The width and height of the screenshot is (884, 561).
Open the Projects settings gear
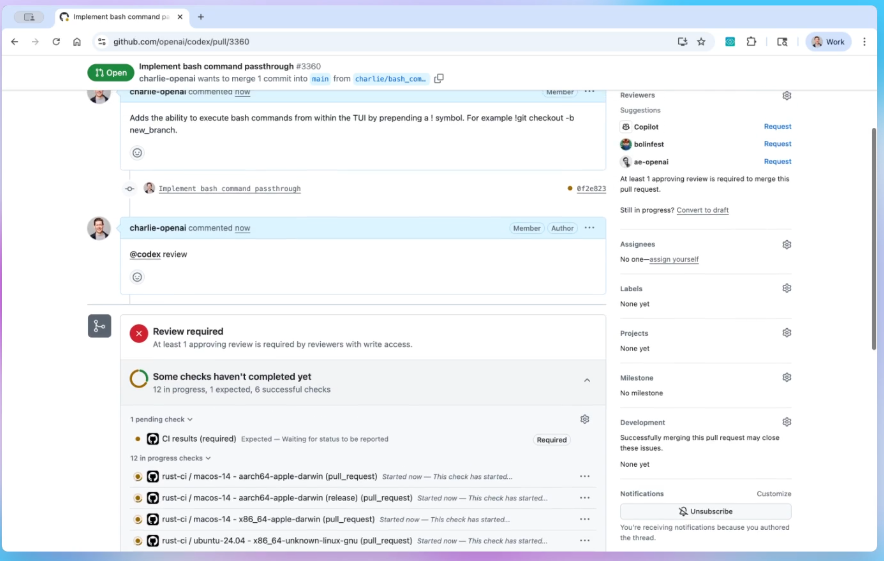(786, 333)
